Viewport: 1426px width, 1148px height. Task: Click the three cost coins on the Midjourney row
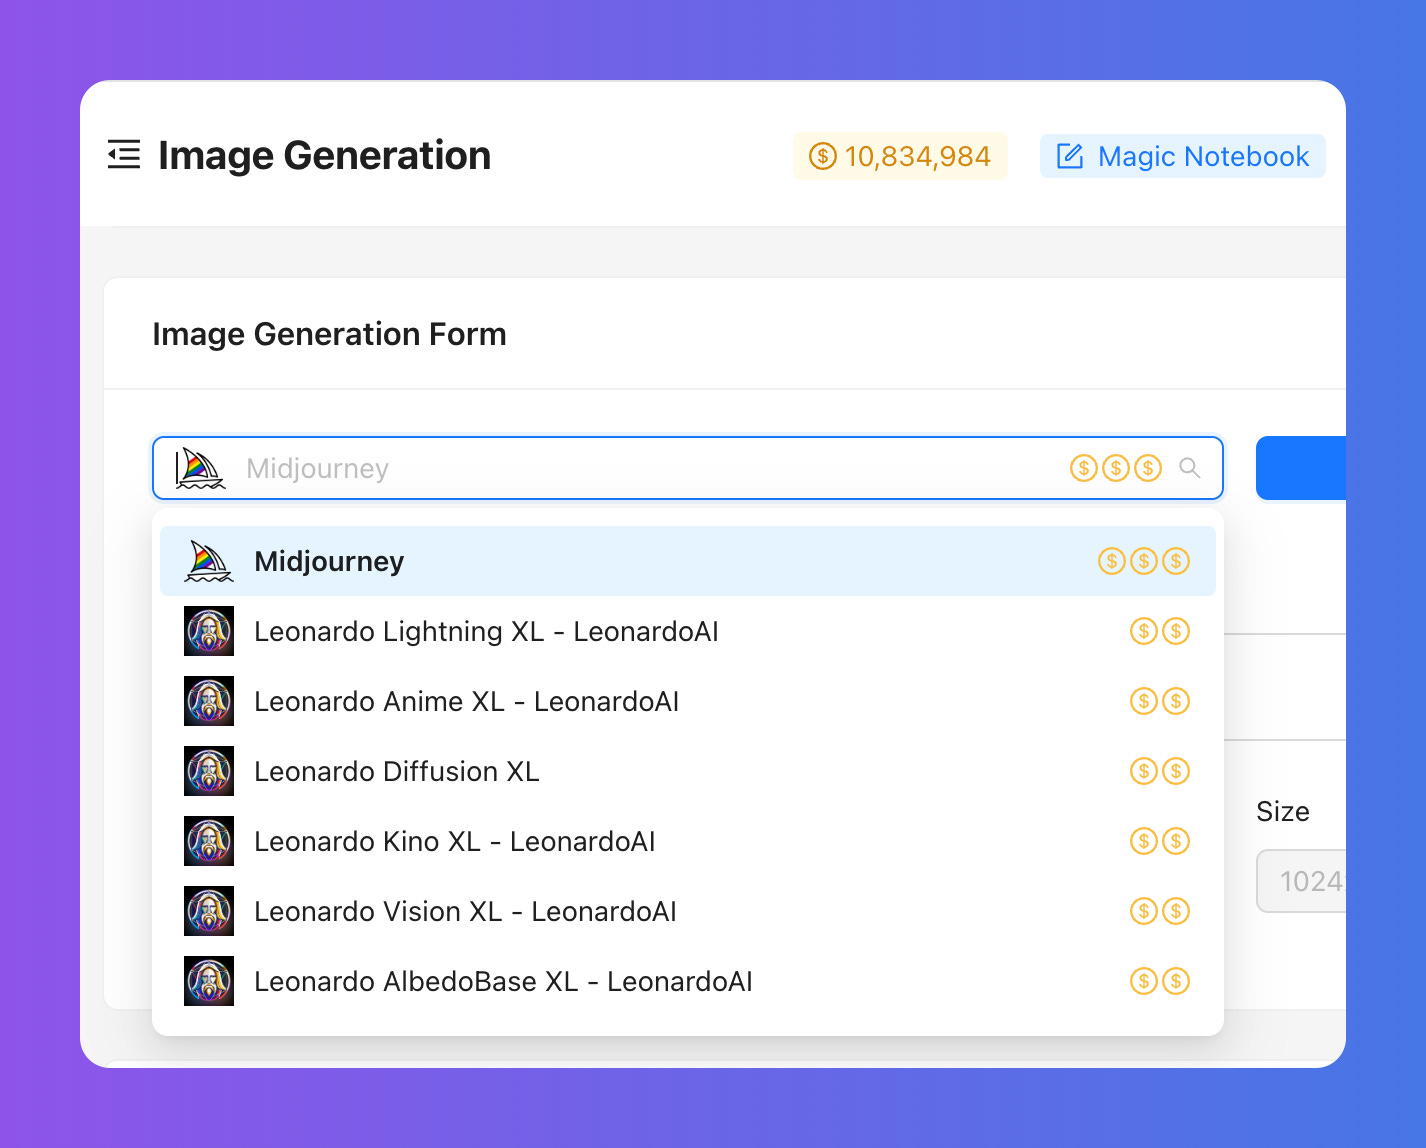[1144, 561]
